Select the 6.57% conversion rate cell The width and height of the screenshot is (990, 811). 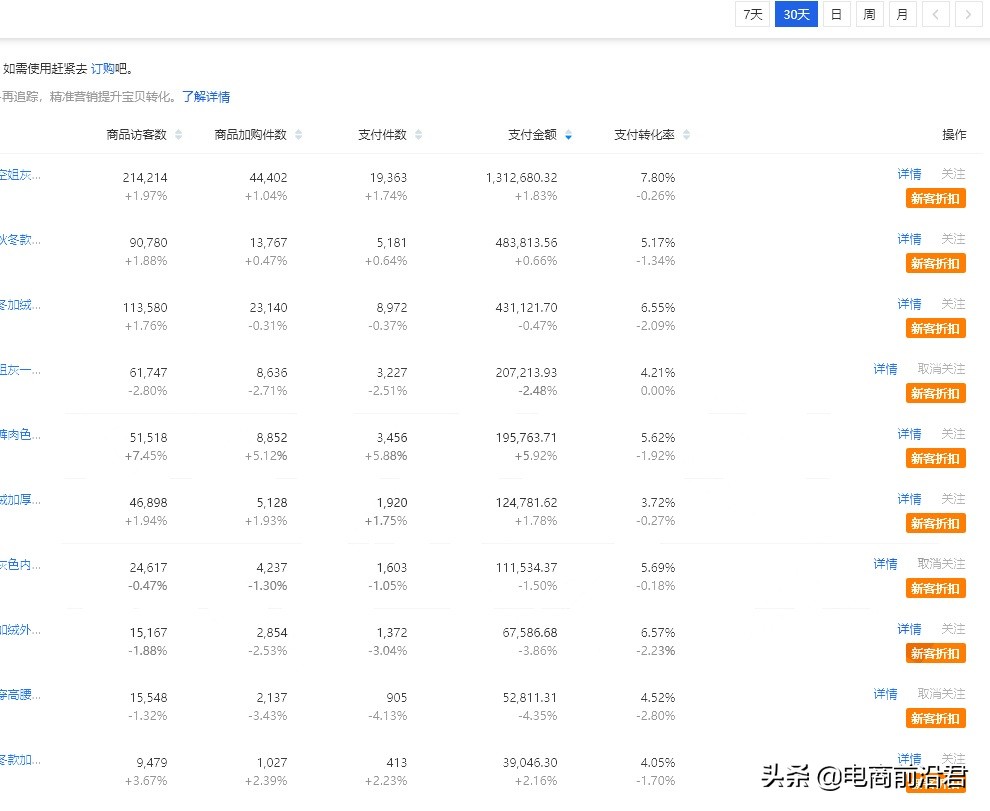658,632
